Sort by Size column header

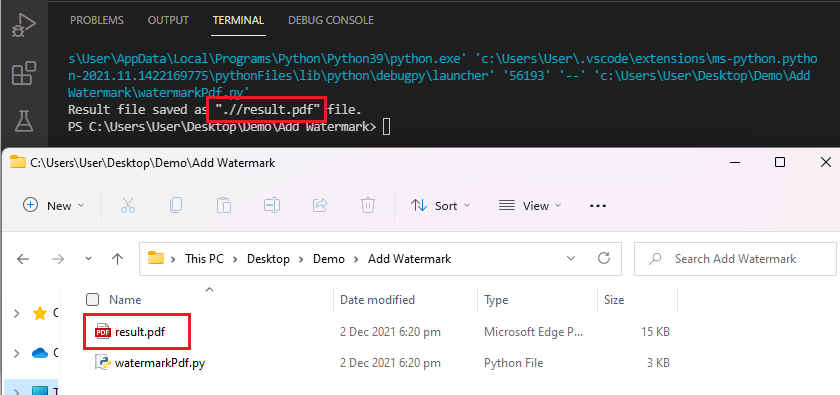[614, 300]
